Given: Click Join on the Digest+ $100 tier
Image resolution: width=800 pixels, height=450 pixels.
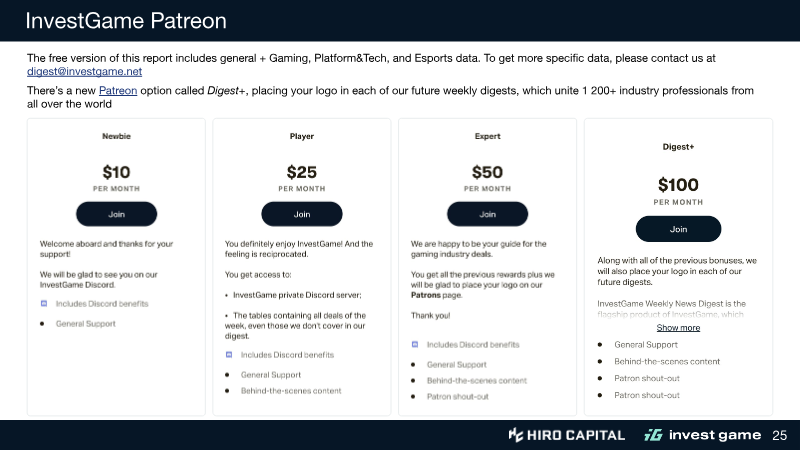Looking at the screenshot, I should (x=678, y=229).
